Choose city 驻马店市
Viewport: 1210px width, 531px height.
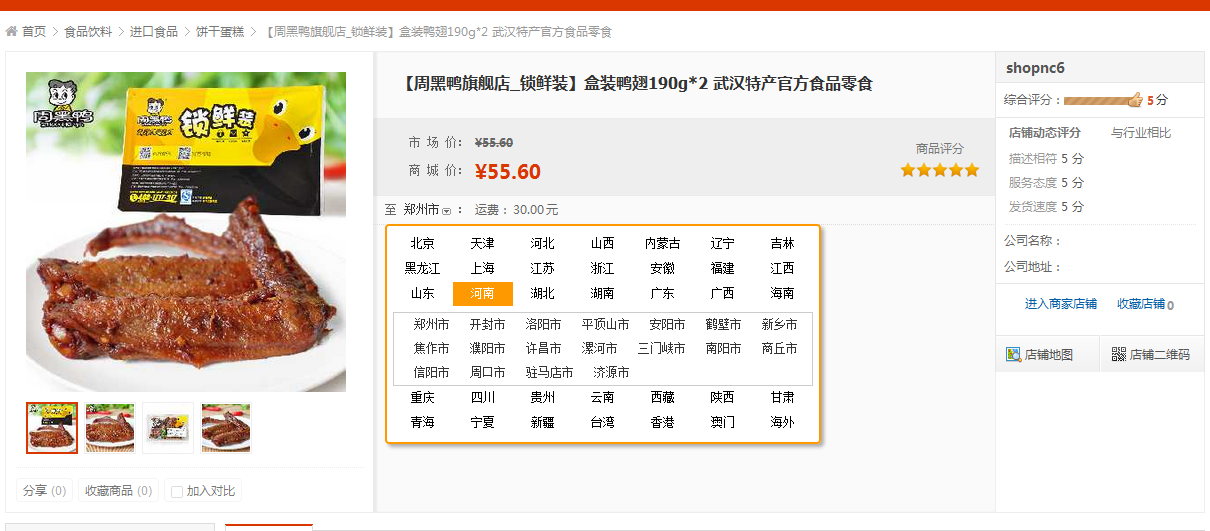click(x=549, y=372)
